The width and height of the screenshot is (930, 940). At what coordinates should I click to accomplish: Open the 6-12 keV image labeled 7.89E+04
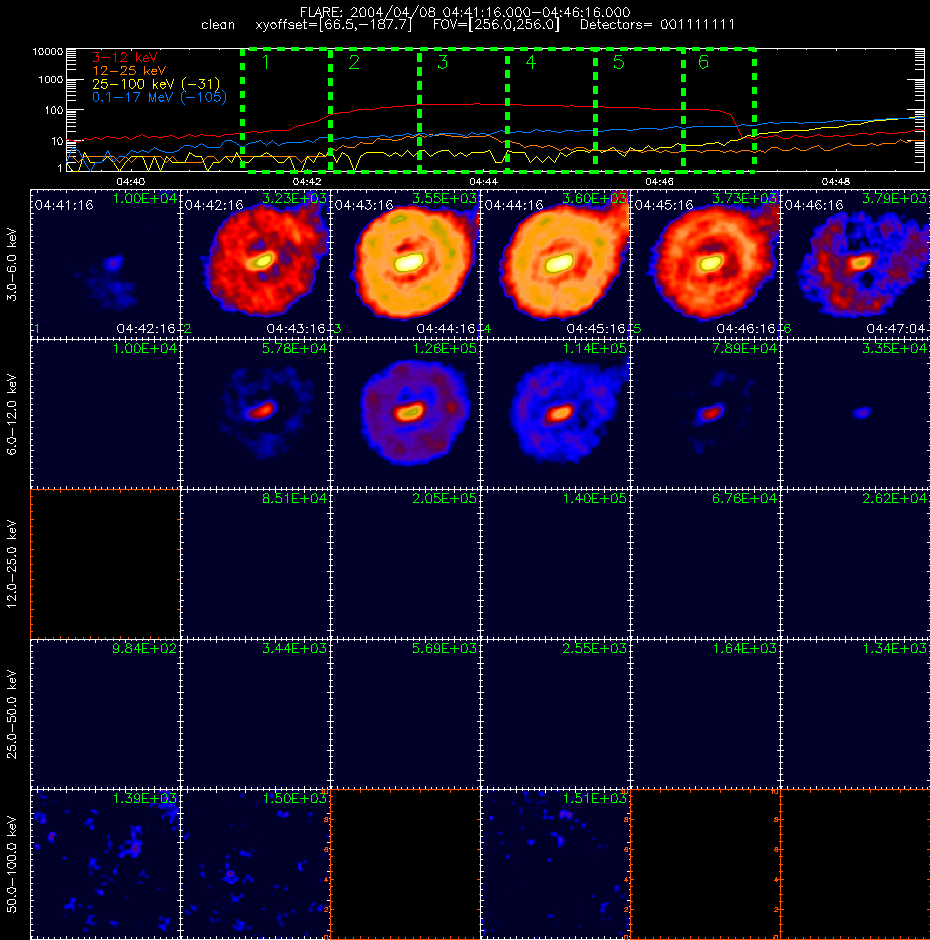pos(705,414)
